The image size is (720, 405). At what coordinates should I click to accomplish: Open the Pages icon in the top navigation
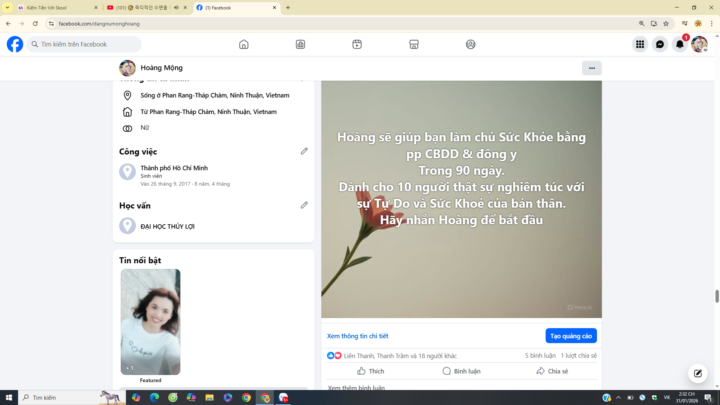click(x=300, y=45)
